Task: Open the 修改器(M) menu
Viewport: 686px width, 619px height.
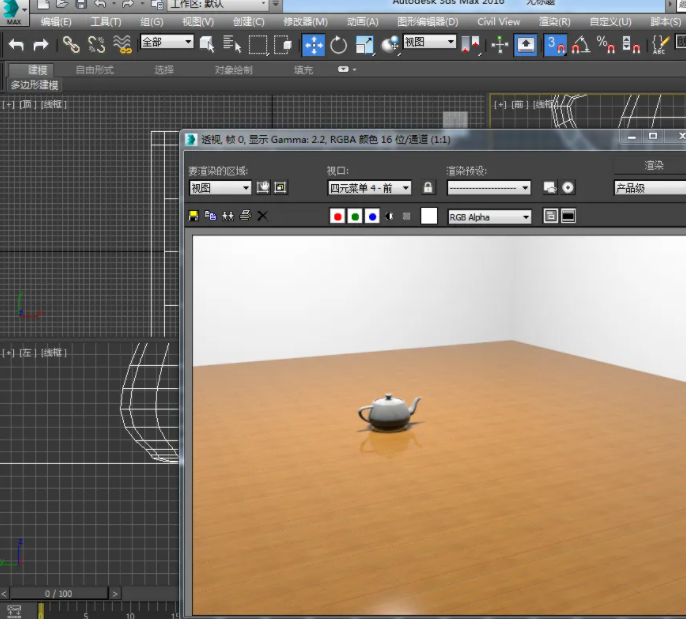Action: (x=305, y=21)
